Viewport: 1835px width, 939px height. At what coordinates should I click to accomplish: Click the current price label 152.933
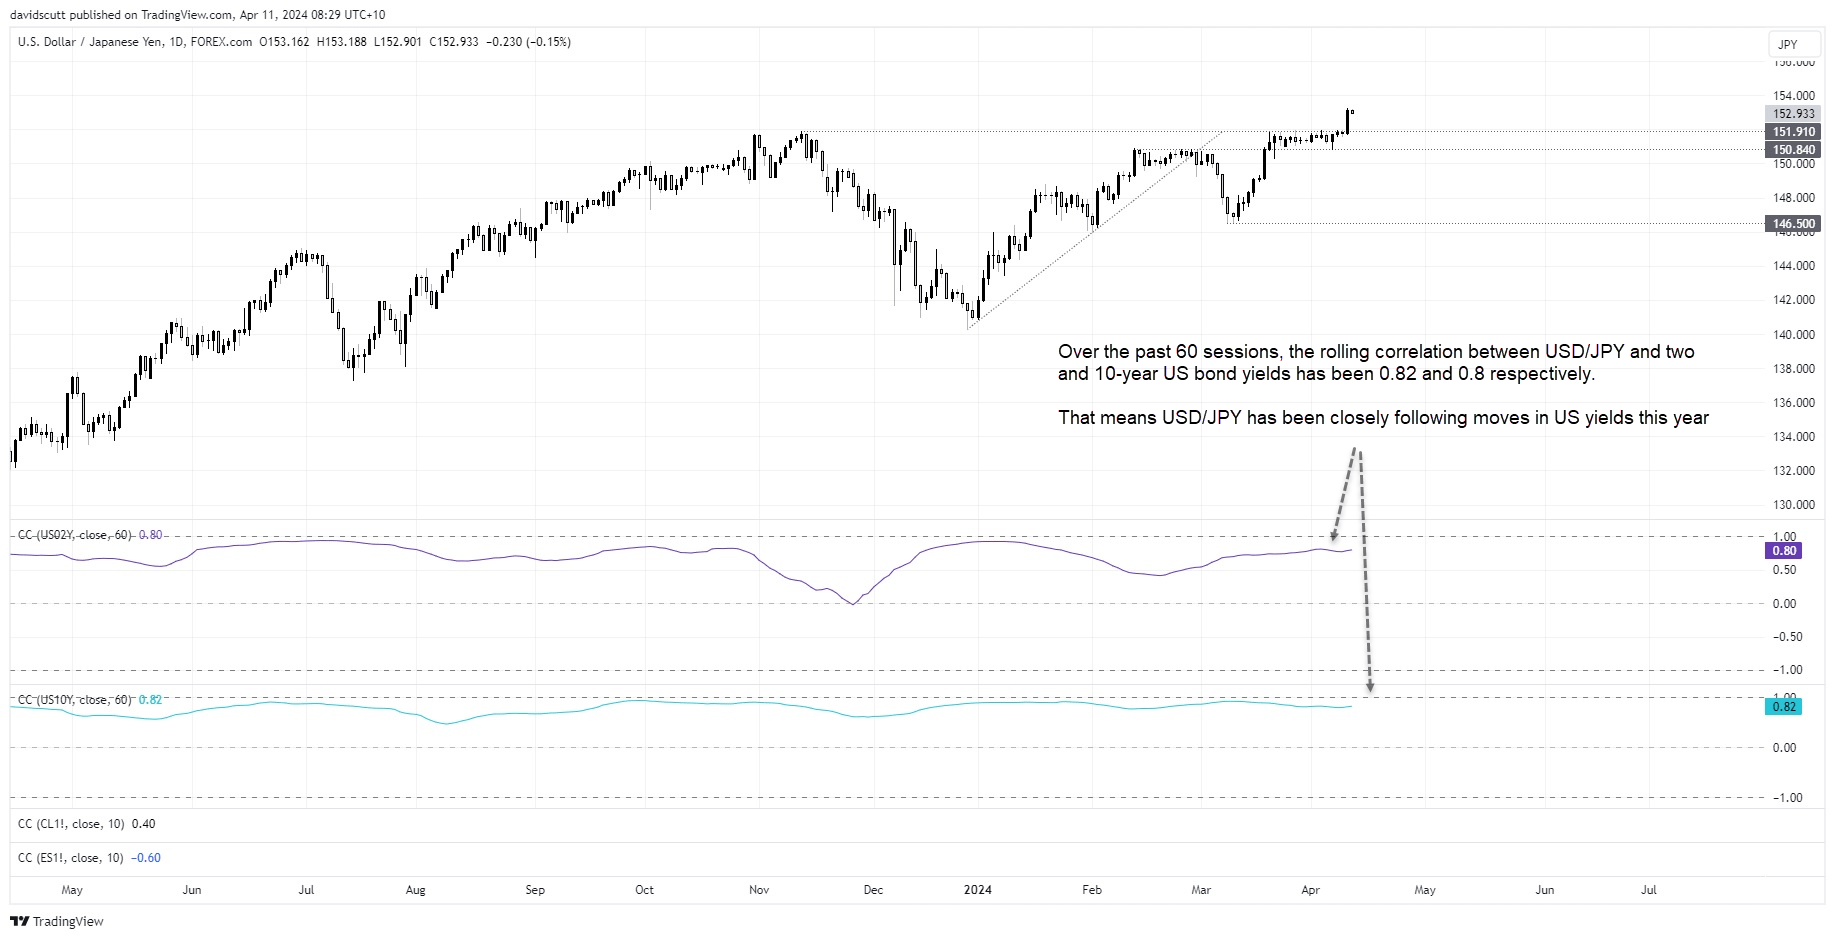[1793, 114]
